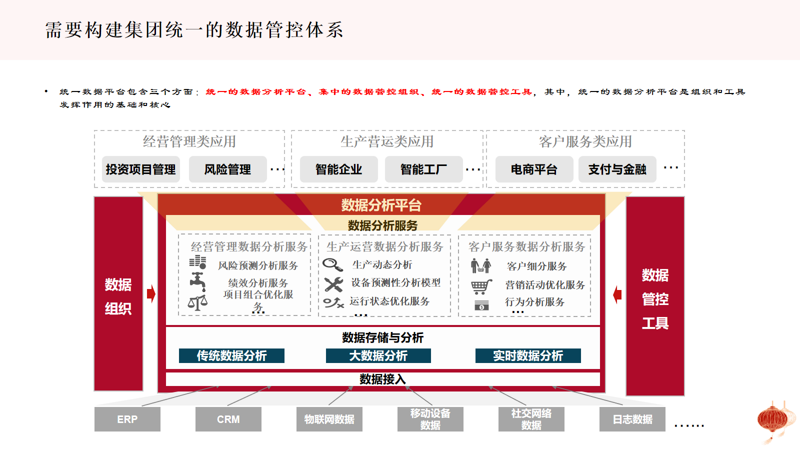Viewport: 800px width, 450px height.
Task: Click the 实时数据分析 block
Action: [528, 356]
